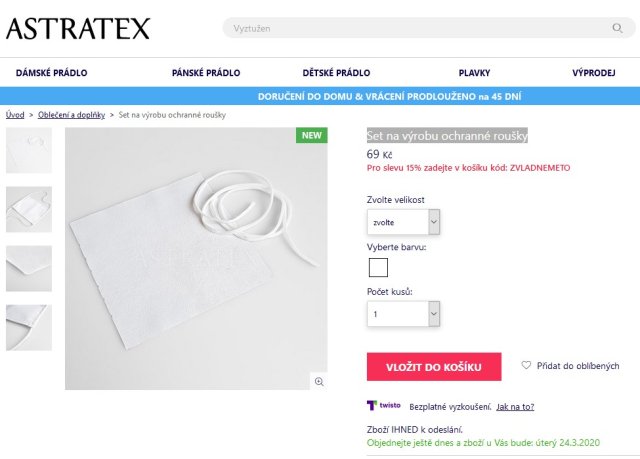Image resolution: width=640 pixels, height=459 pixels.
Task: Click the search magnifier icon
Action: point(617,28)
